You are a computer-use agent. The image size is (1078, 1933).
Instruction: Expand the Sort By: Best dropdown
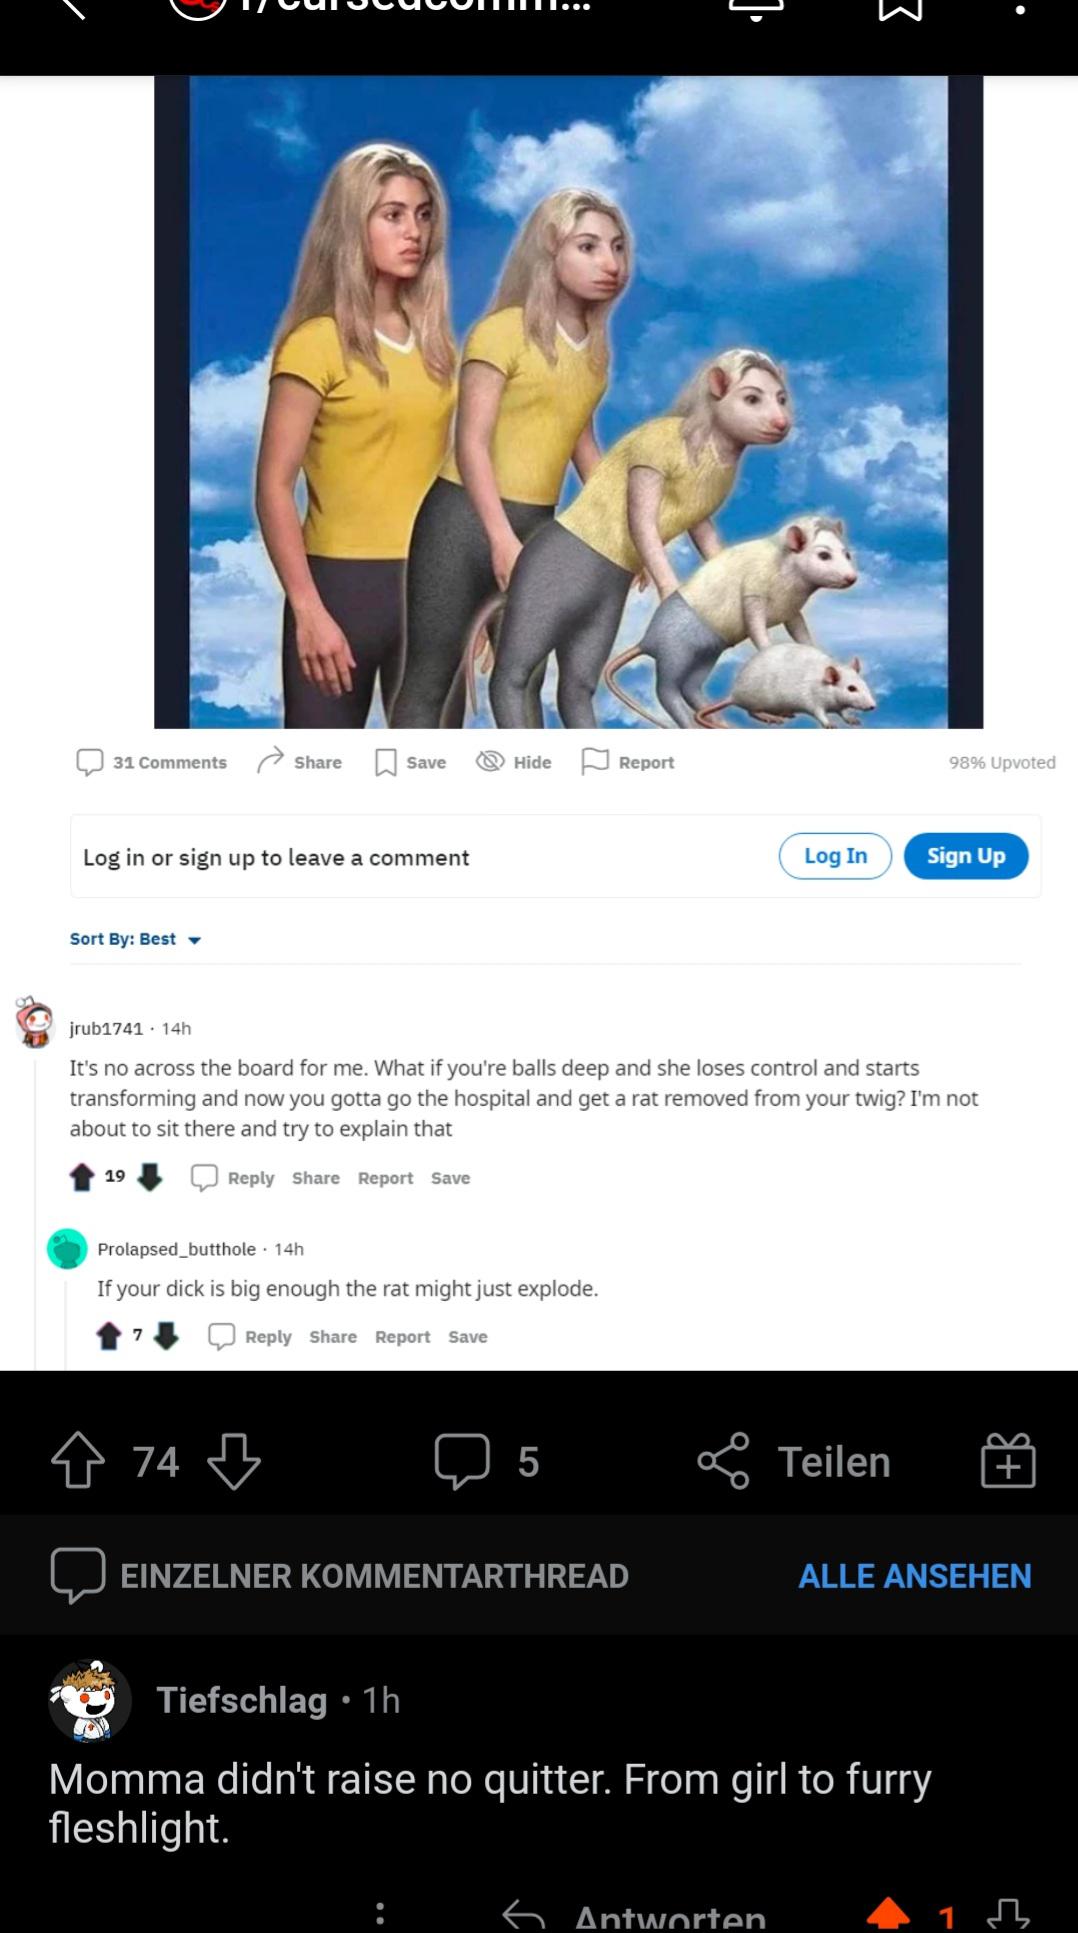(136, 939)
